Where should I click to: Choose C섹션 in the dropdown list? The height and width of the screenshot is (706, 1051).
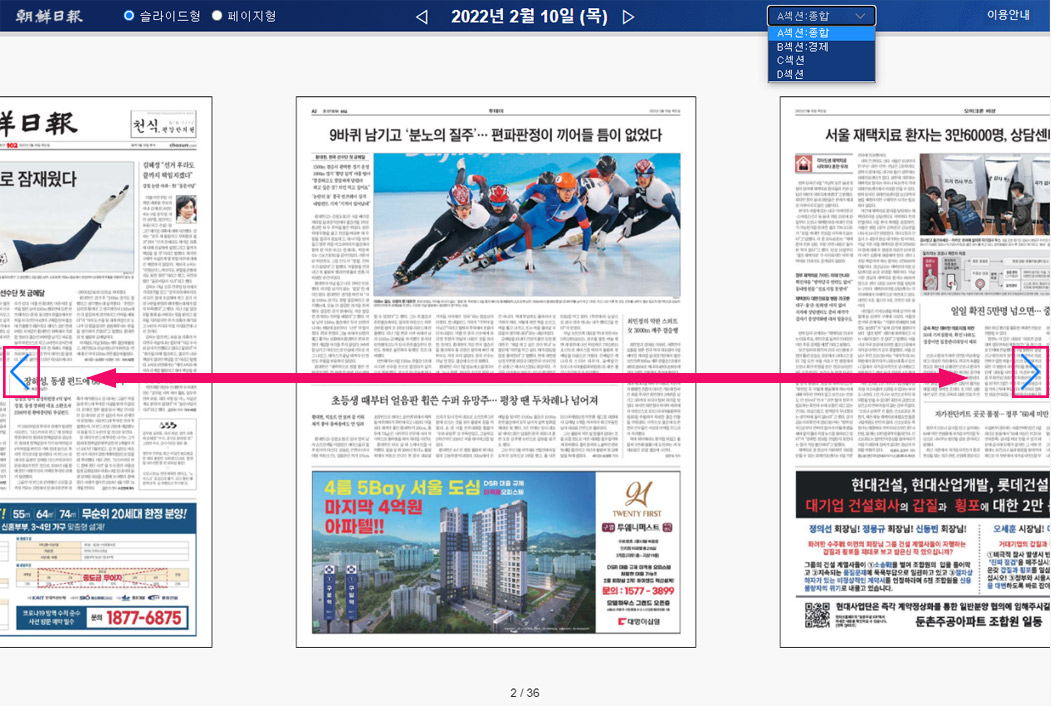coord(821,60)
